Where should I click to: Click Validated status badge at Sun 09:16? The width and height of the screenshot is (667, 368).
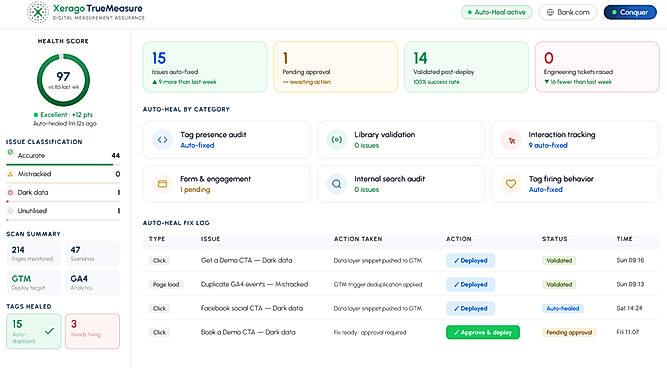[559, 260]
